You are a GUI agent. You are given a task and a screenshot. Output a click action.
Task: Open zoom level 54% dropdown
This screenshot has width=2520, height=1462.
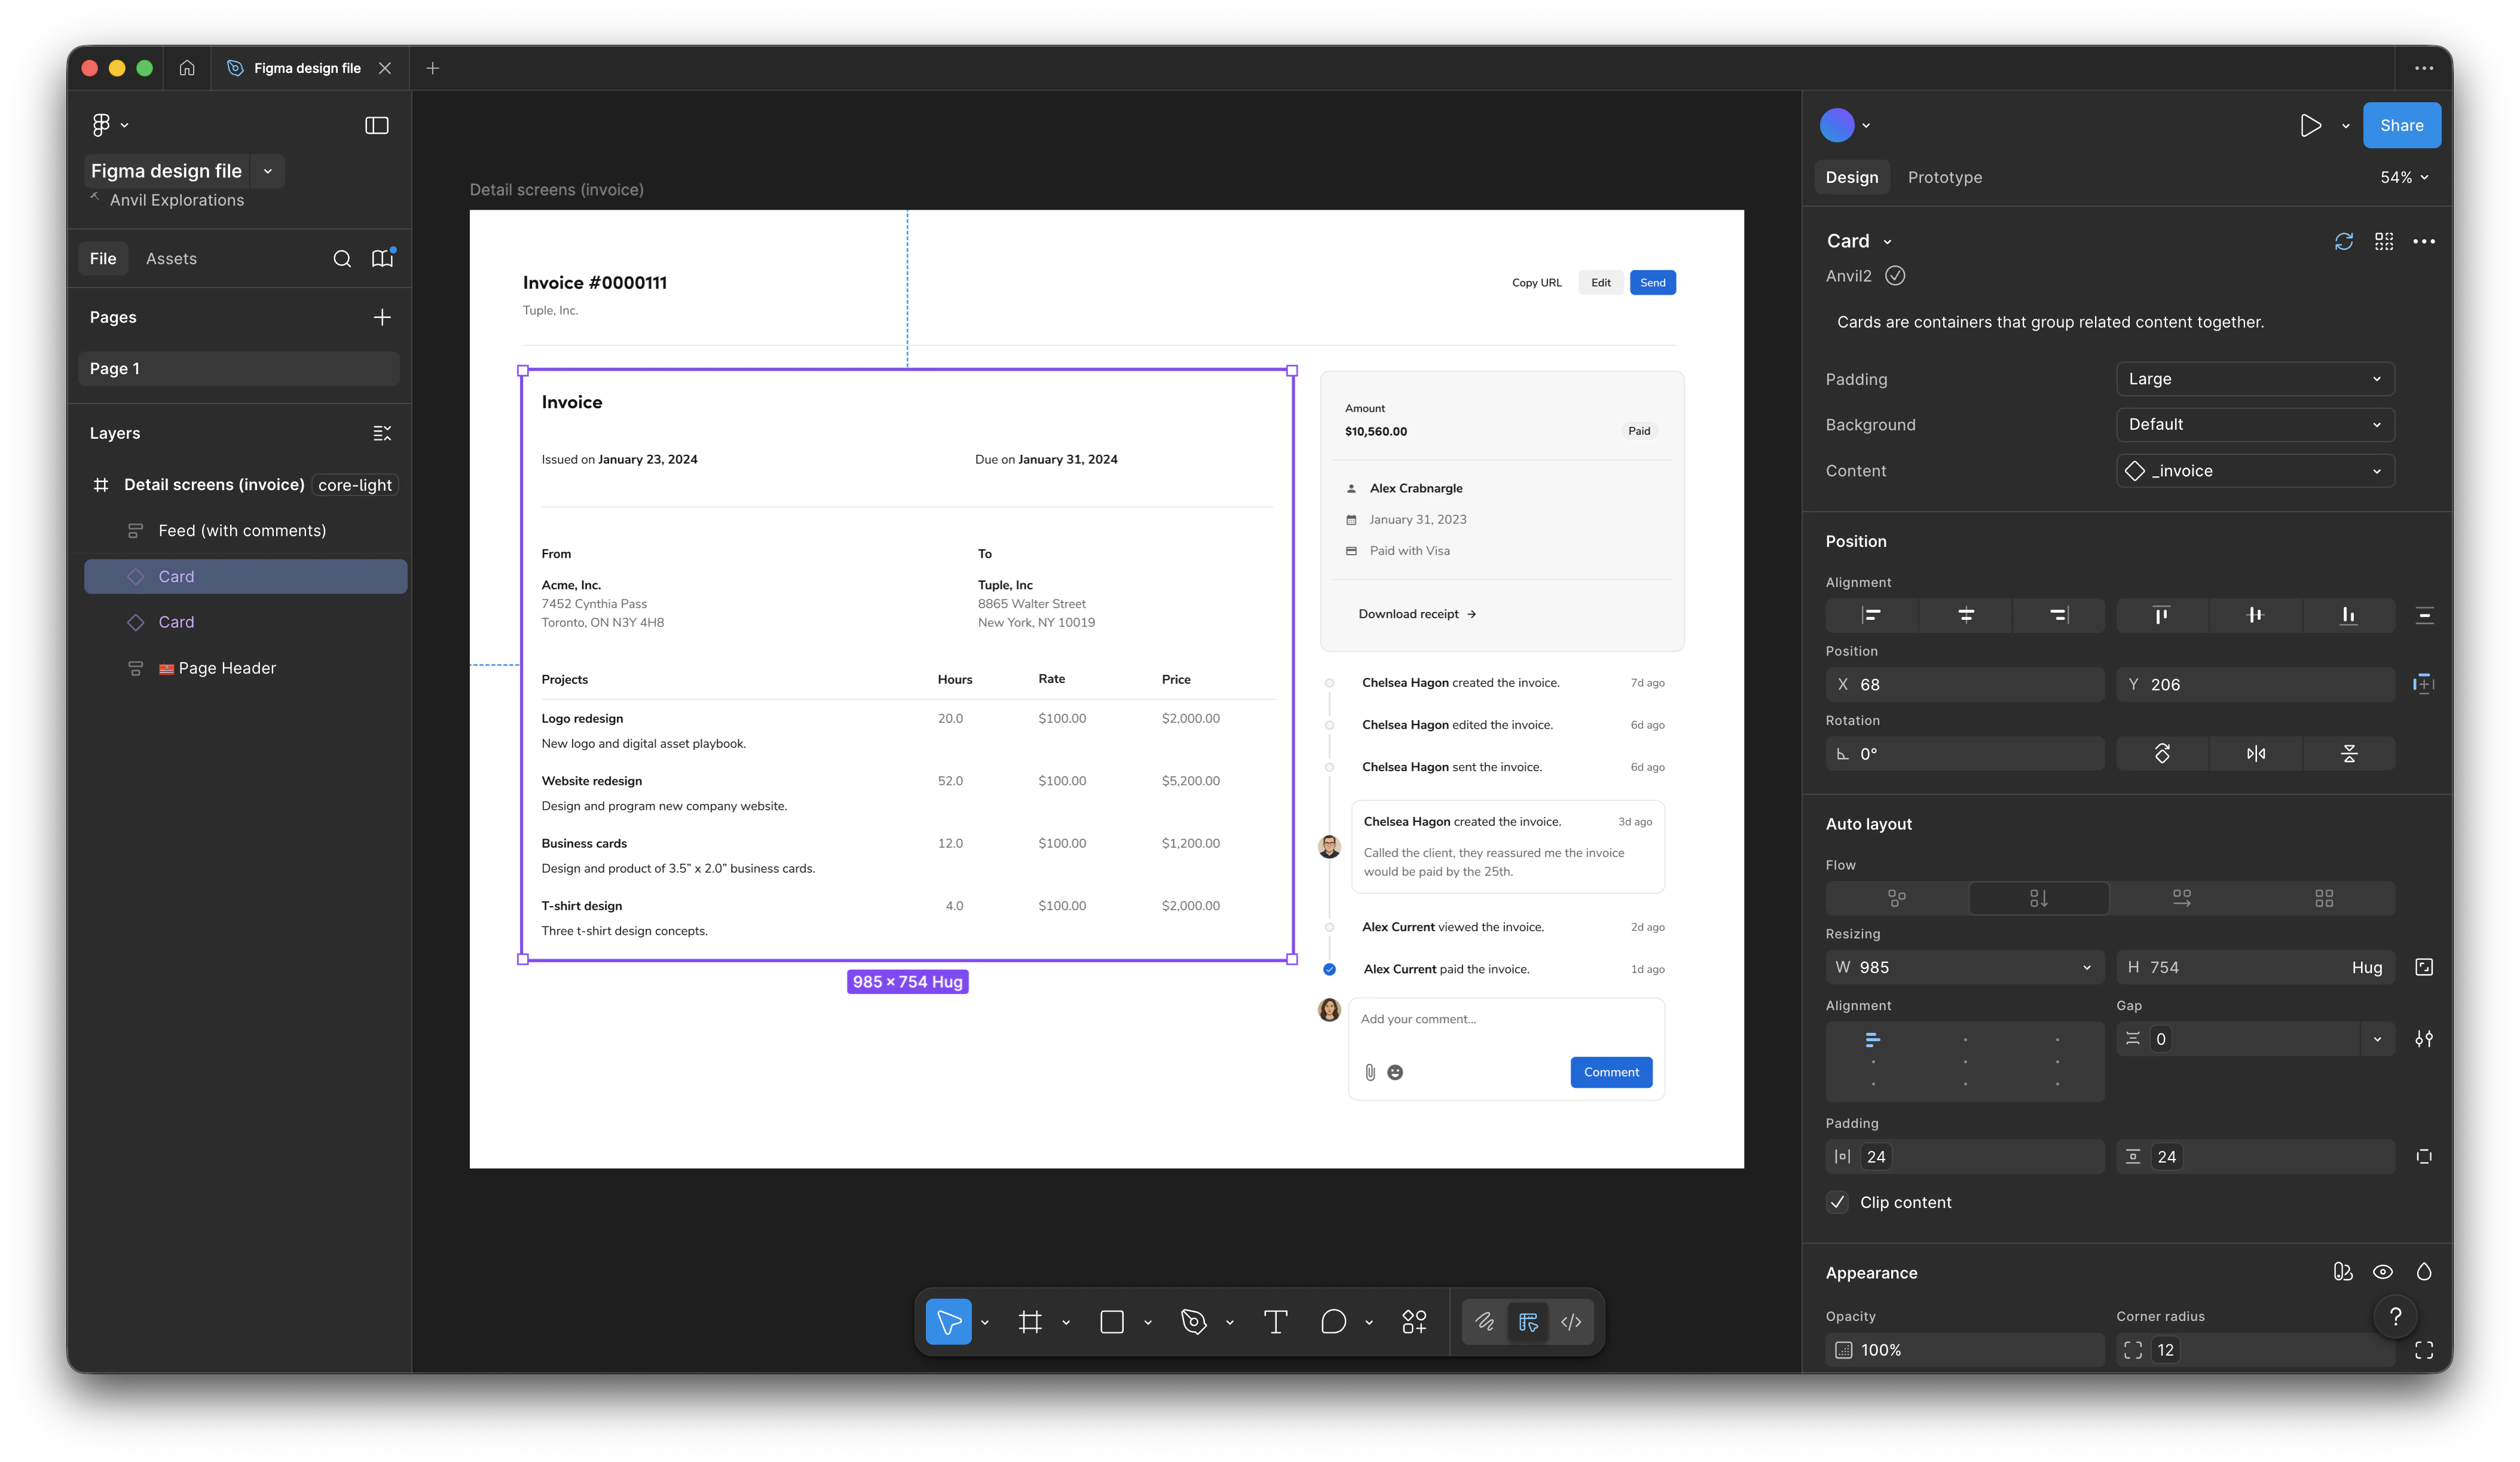pyautogui.click(x=2404, y=177)
